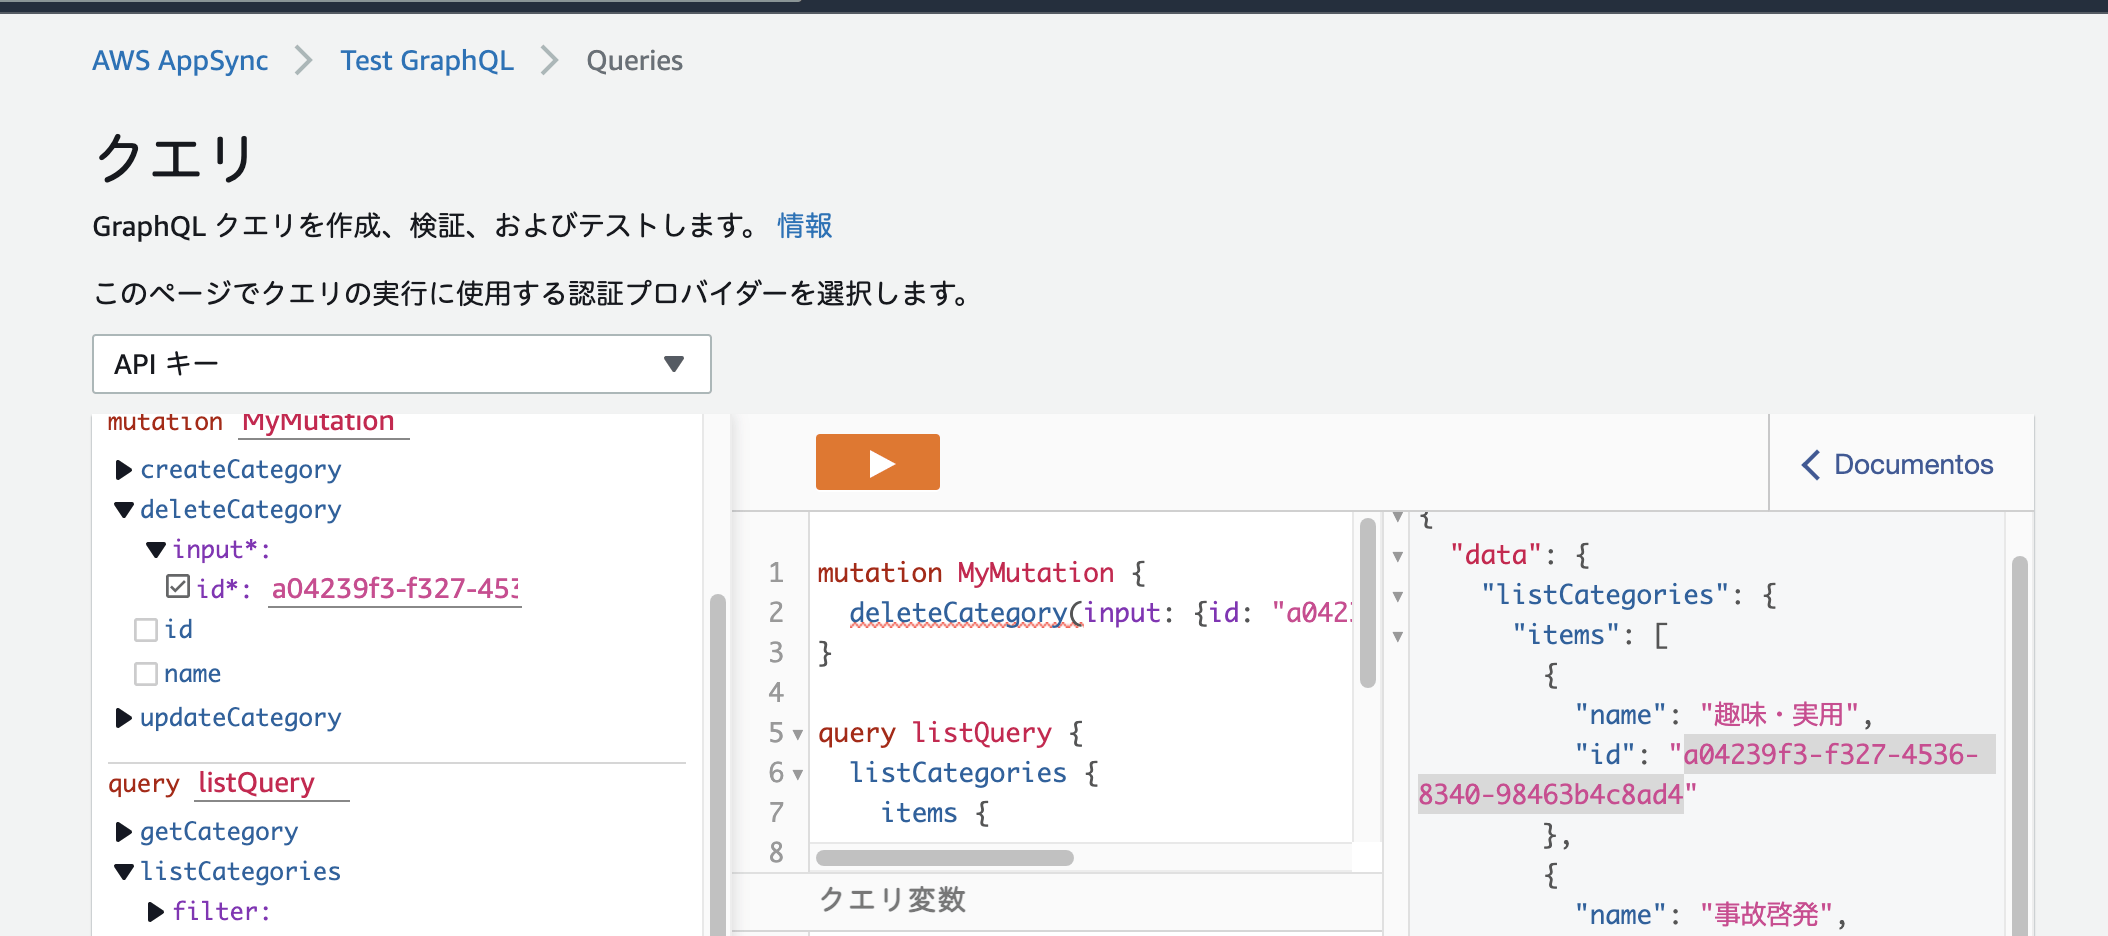Click the "事故啓発" name value in results
Viewport: 2108px width, 936px height.
tap(1766, 915)
